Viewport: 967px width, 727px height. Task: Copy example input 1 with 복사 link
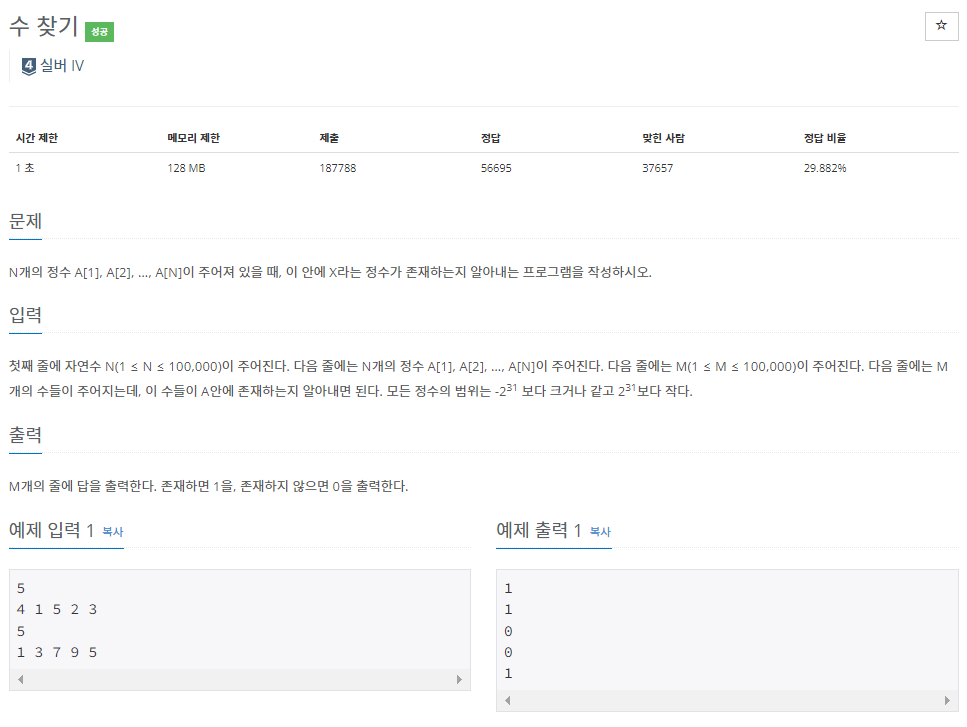tap(112, 532)
